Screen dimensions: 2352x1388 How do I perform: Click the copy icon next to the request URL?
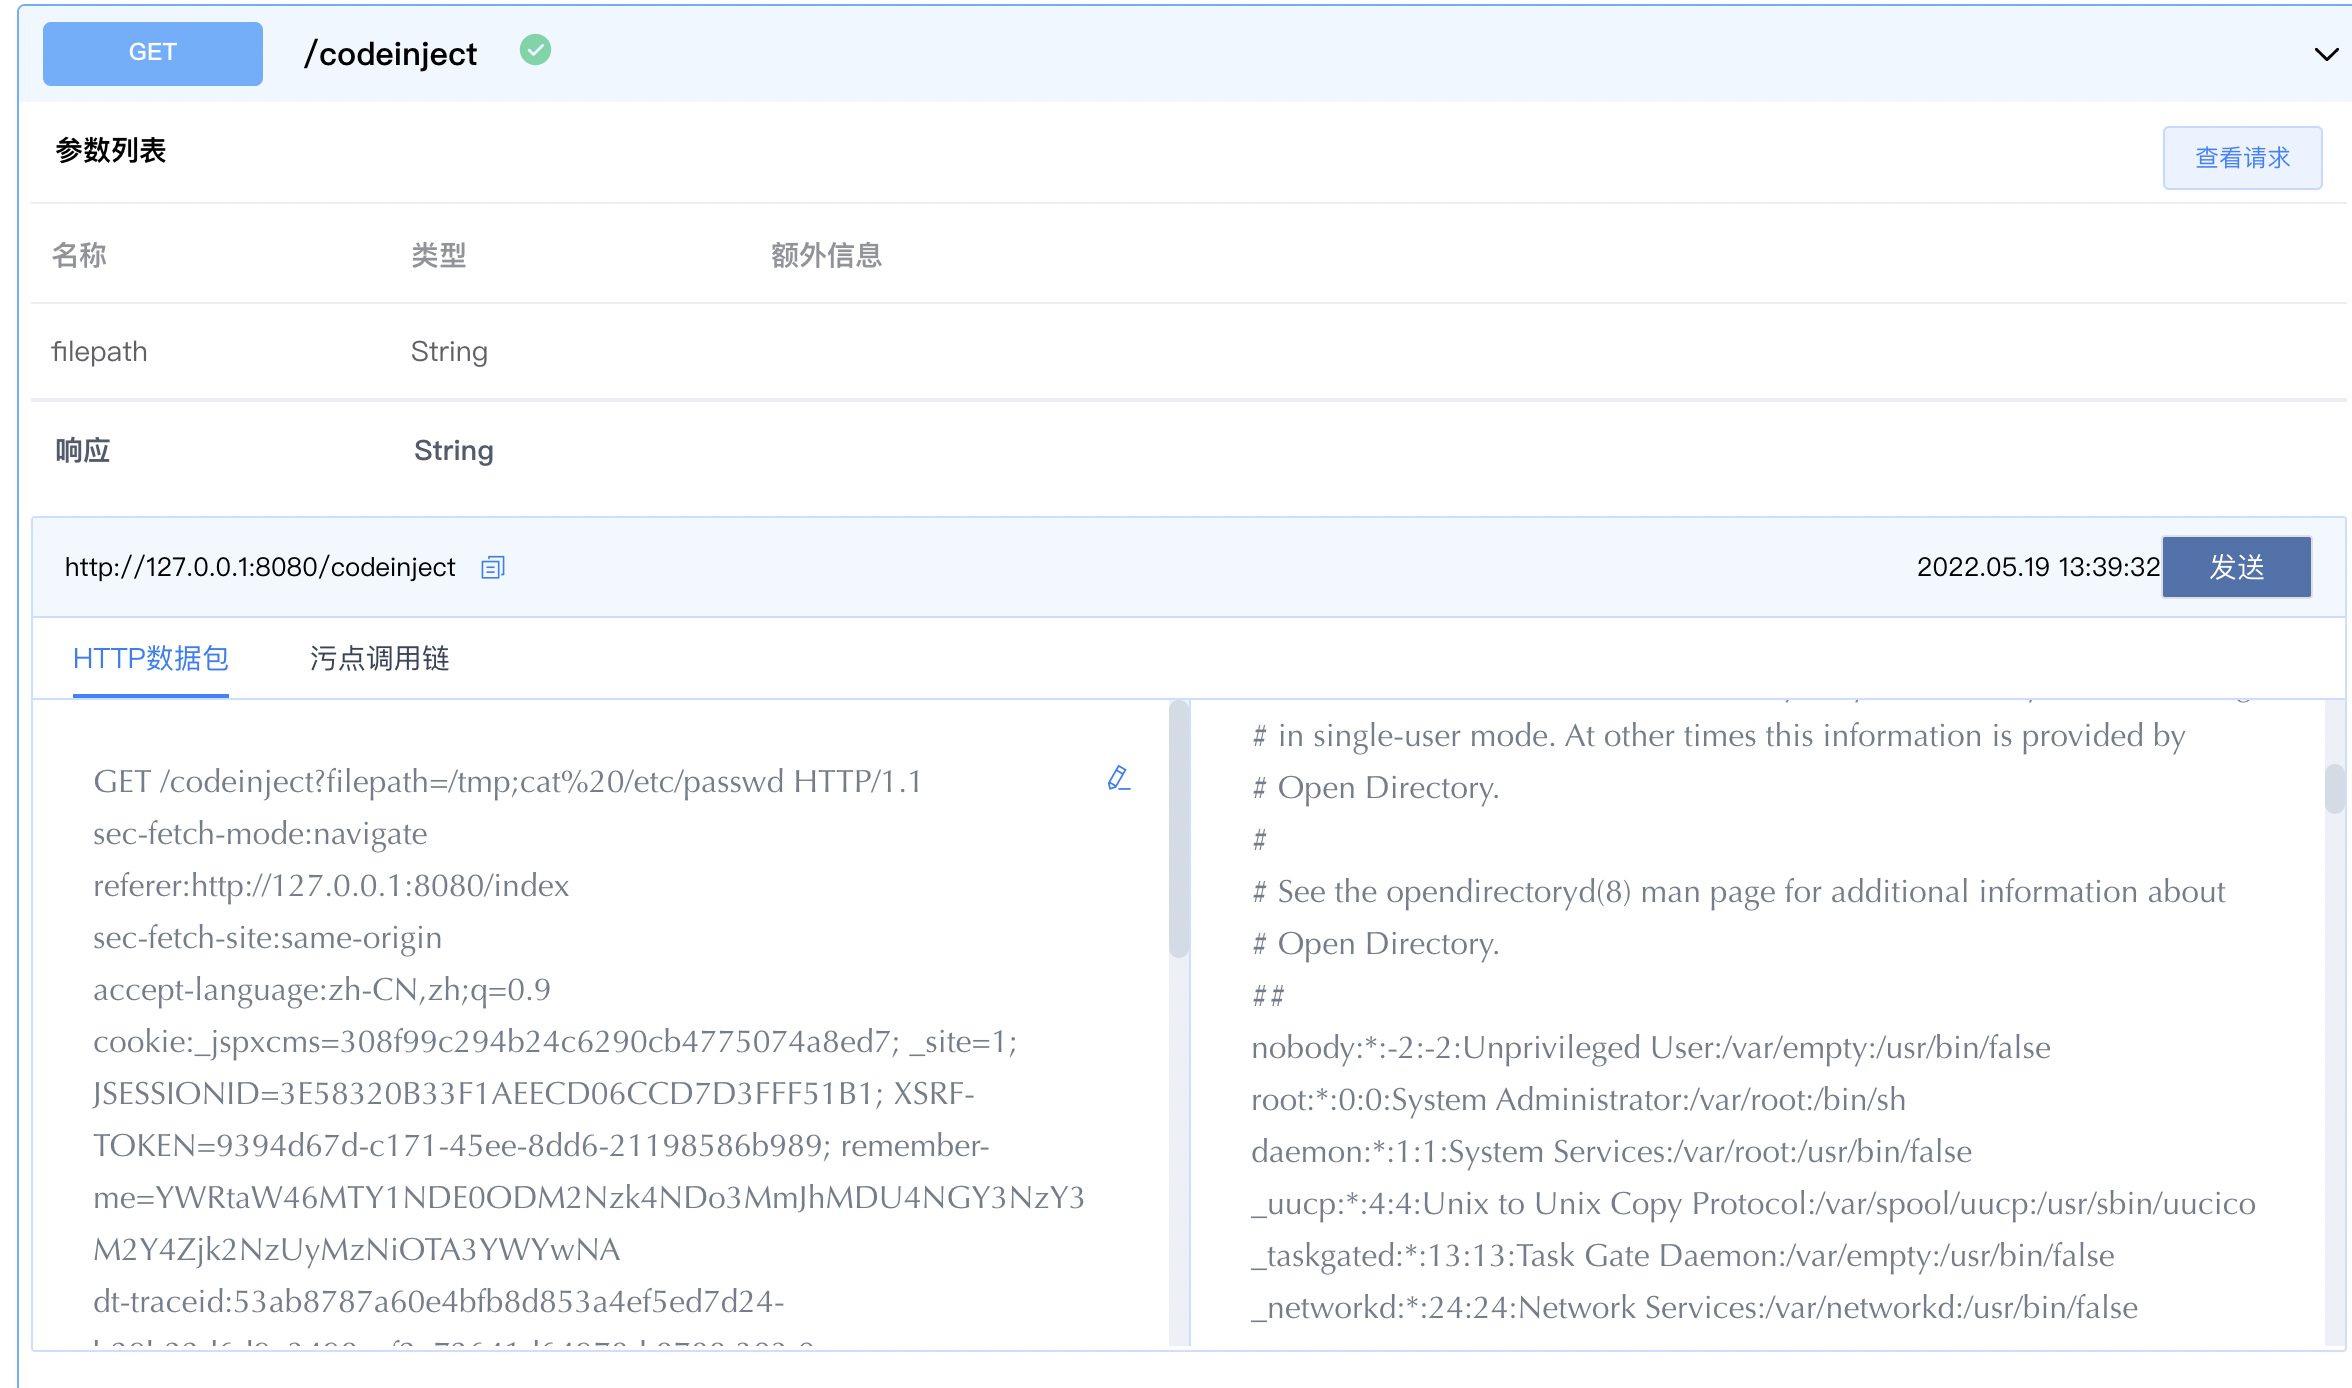point(492,567)
